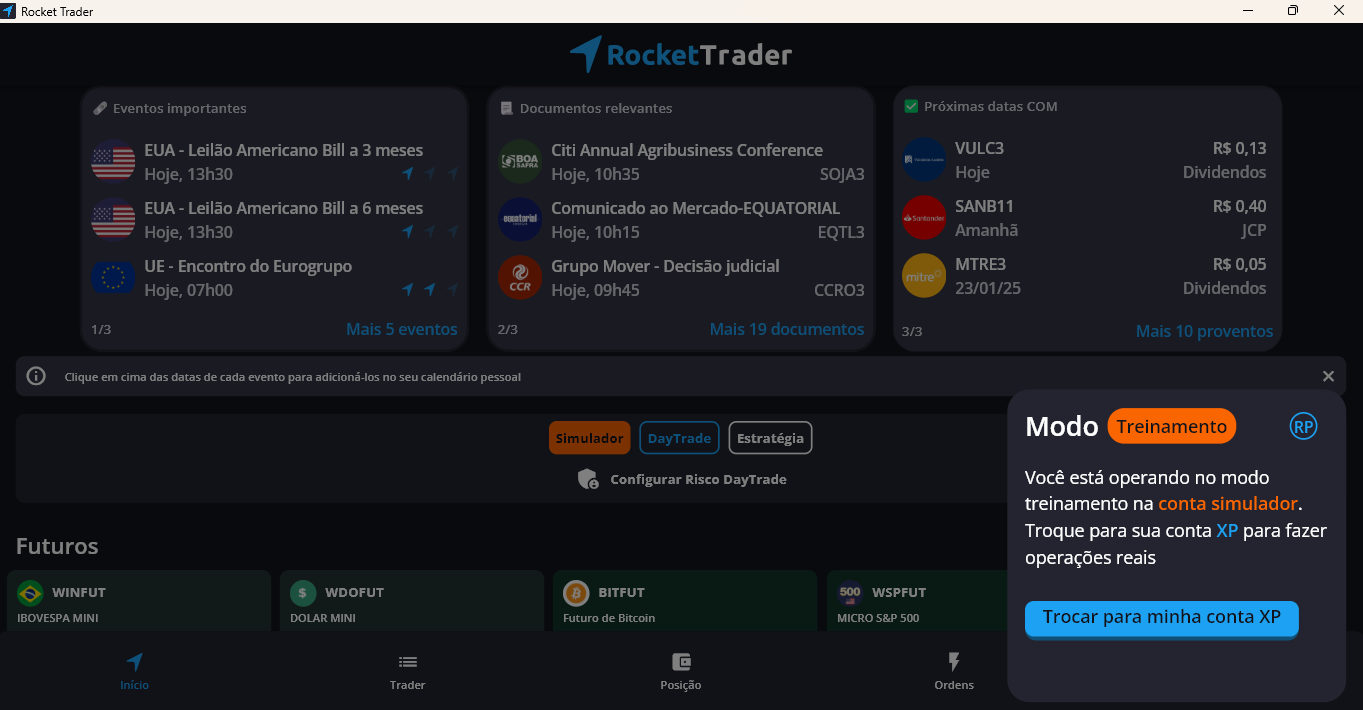Click the document icon beside Documentos relevantes
Image resolution: width=1363 pixels, height=710 pixels.
[507, 108]
